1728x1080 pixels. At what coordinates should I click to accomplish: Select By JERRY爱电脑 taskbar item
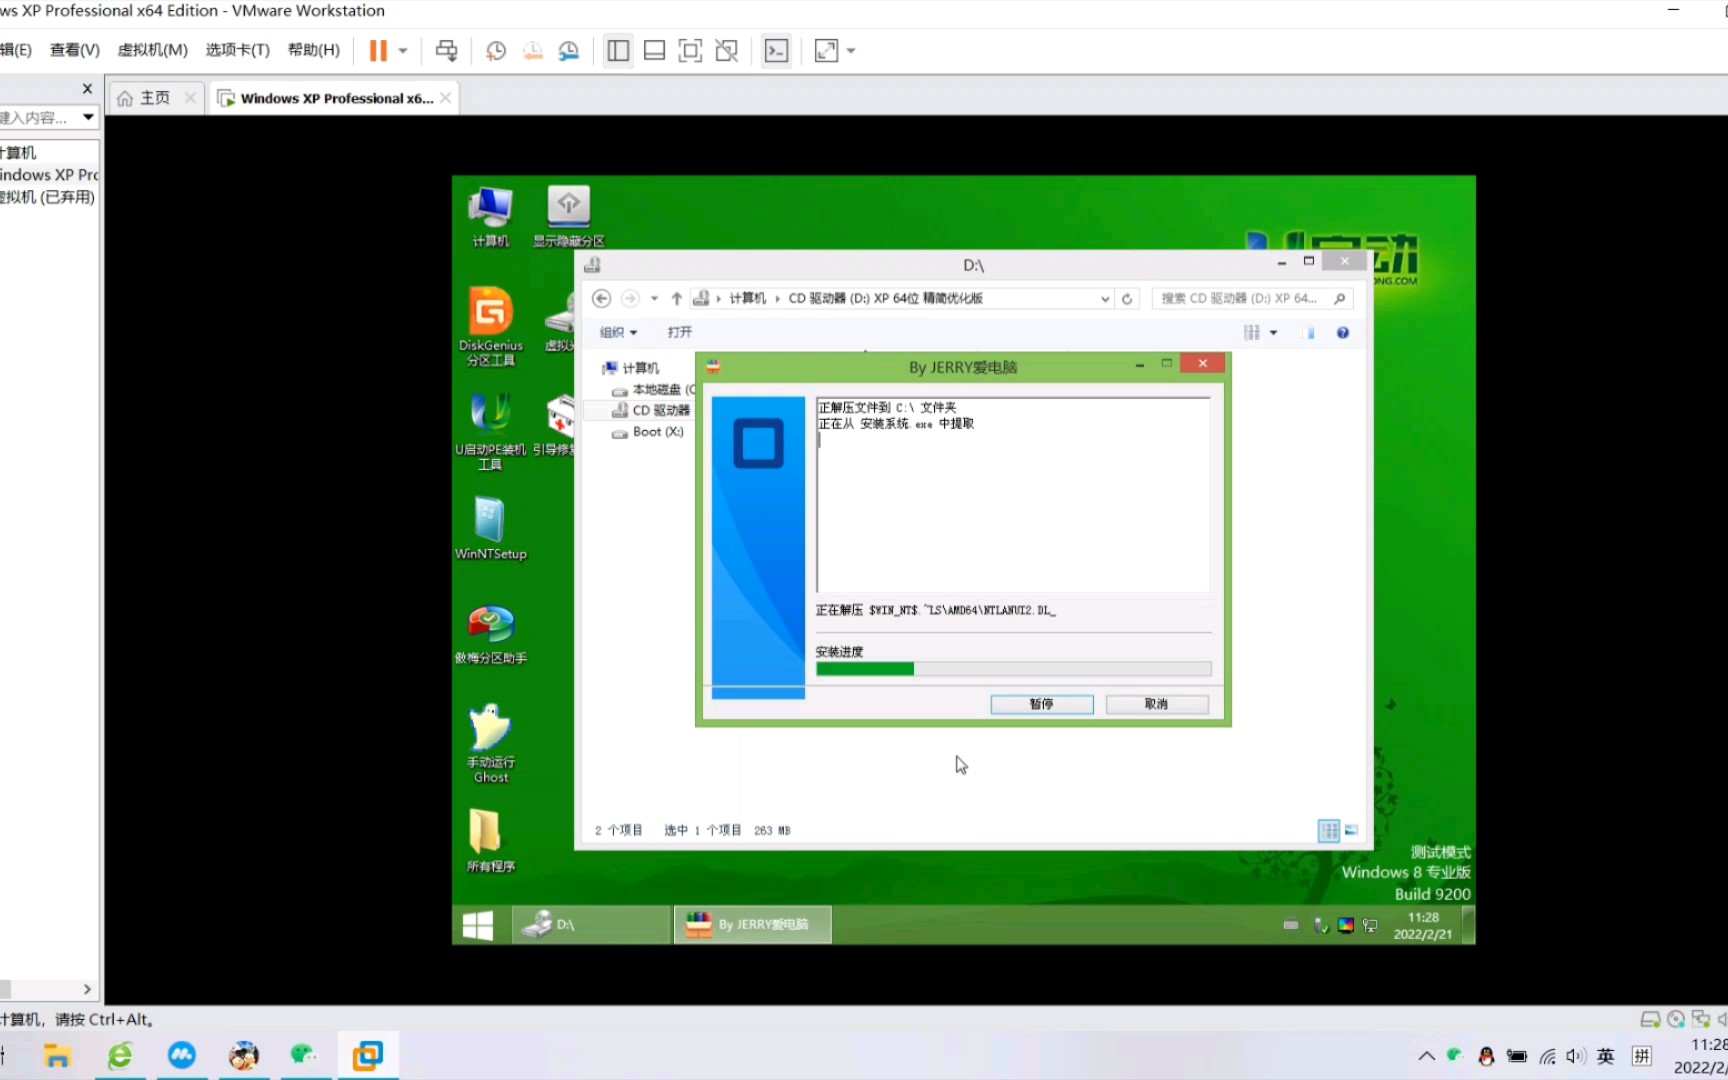[753, 925]
